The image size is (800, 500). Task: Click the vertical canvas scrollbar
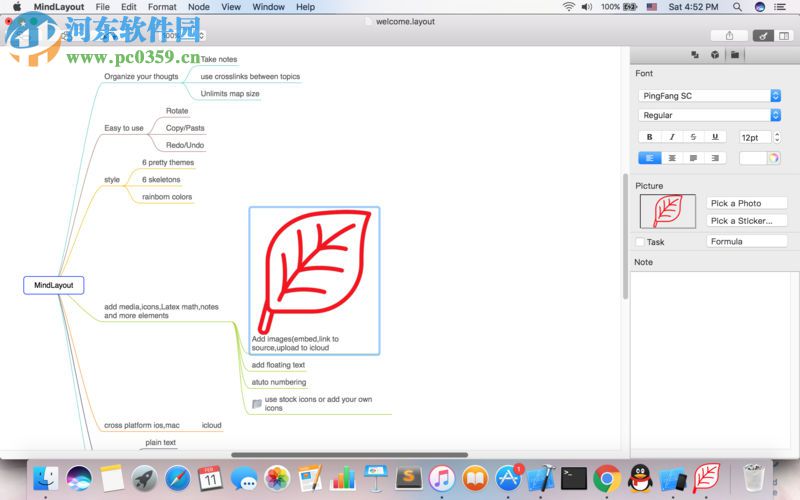625,236
